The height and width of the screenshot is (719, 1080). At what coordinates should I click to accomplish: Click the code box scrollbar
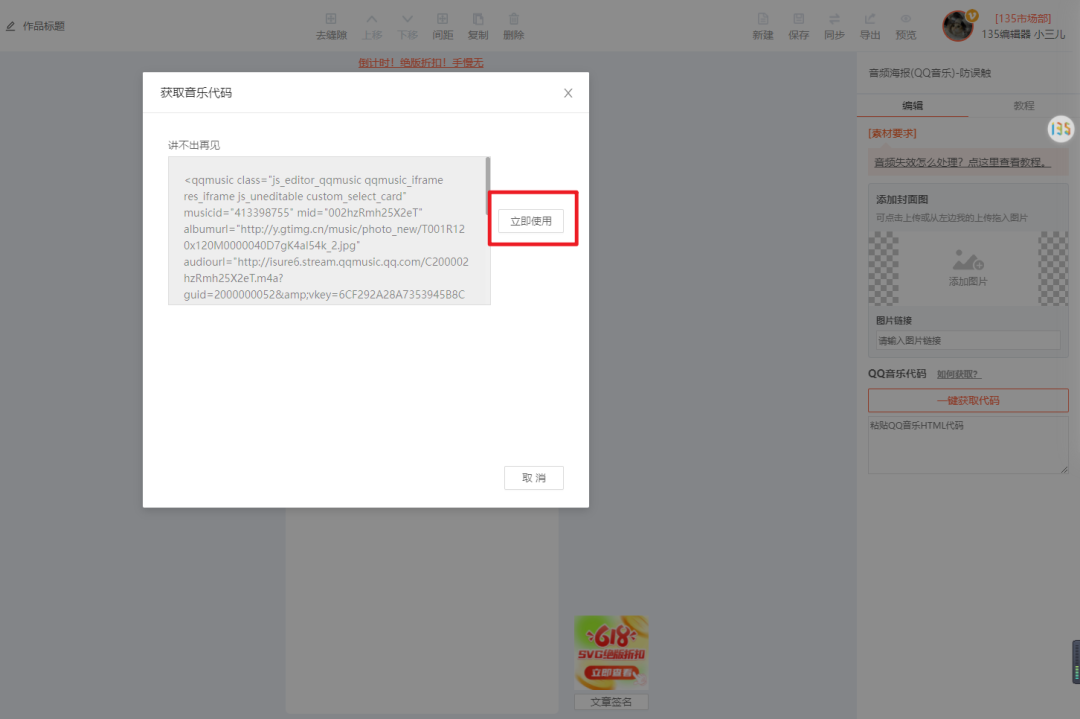pos(488,185)
